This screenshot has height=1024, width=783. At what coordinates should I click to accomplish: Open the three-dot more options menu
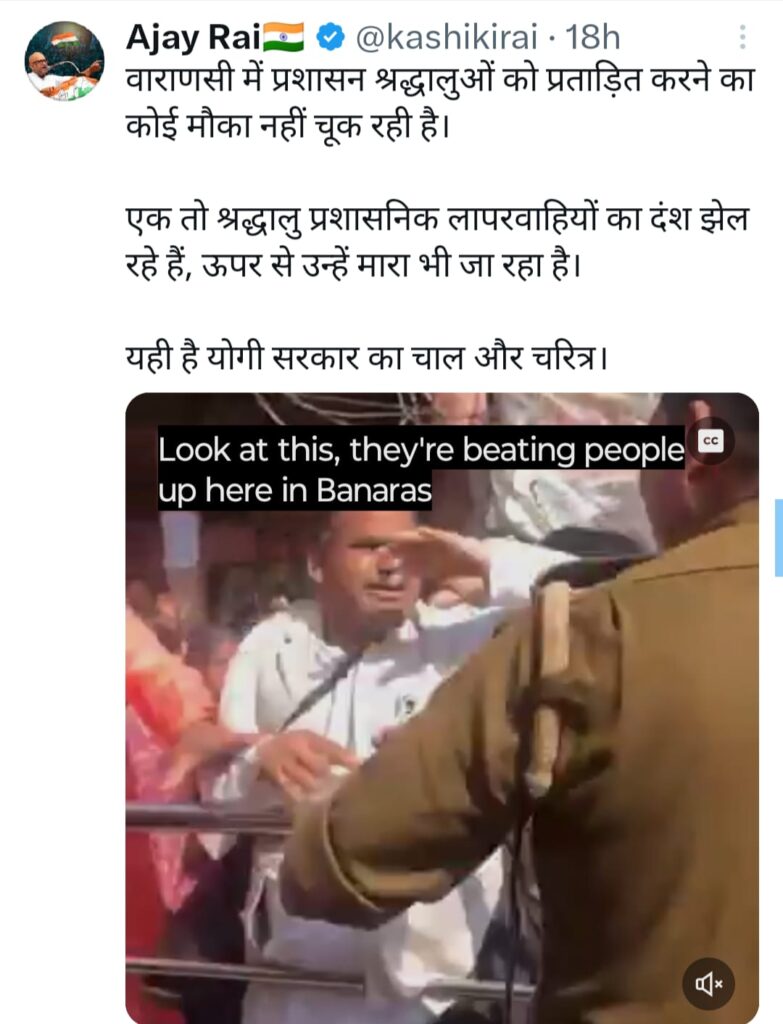(x=743, y=37)
